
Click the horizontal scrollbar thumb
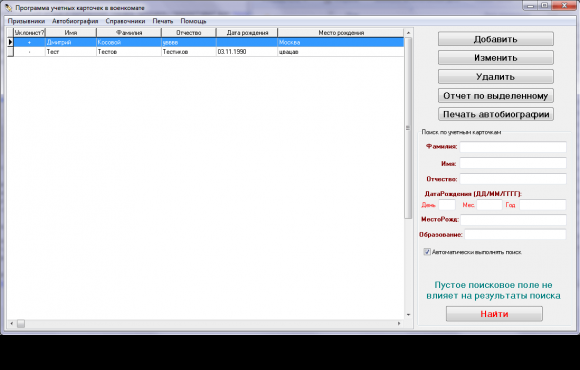(21, 324)
